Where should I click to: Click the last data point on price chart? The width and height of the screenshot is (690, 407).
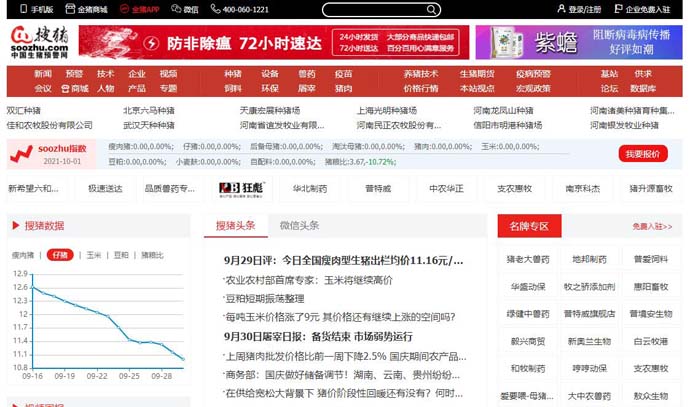(183, 359)
